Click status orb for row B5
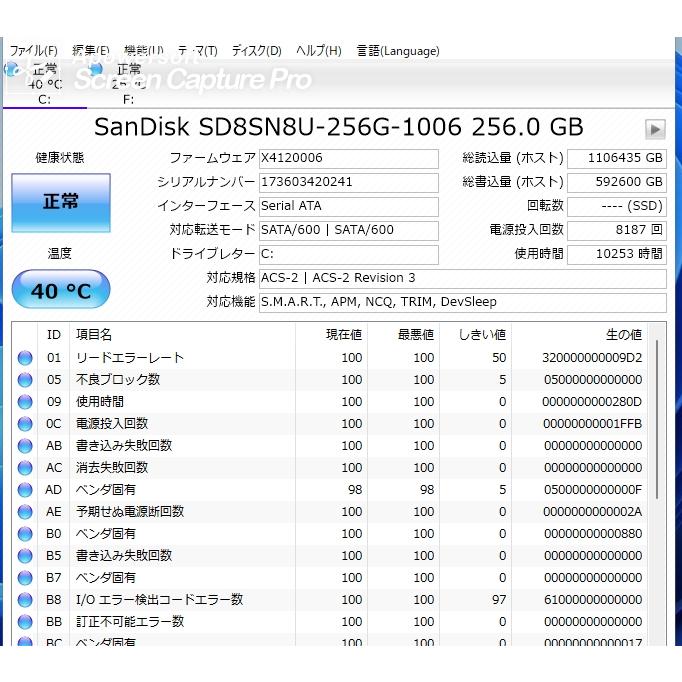 pyautogui.click(x=25, y=556)
